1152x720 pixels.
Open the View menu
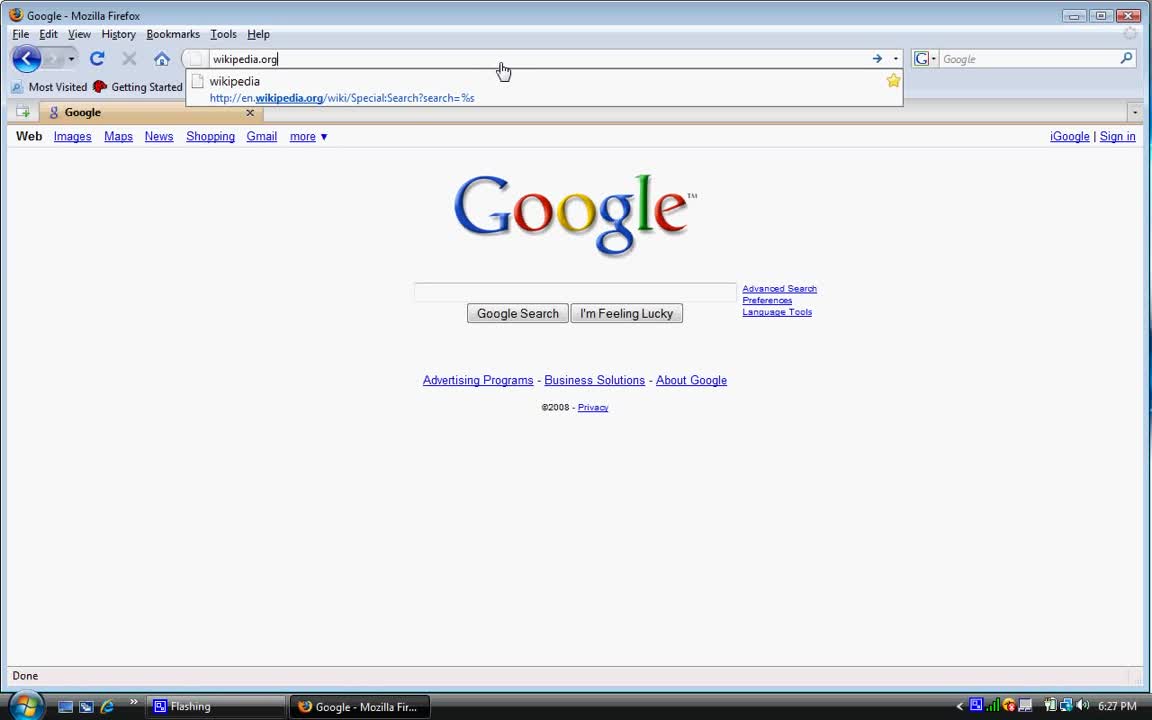pos(79,34)
